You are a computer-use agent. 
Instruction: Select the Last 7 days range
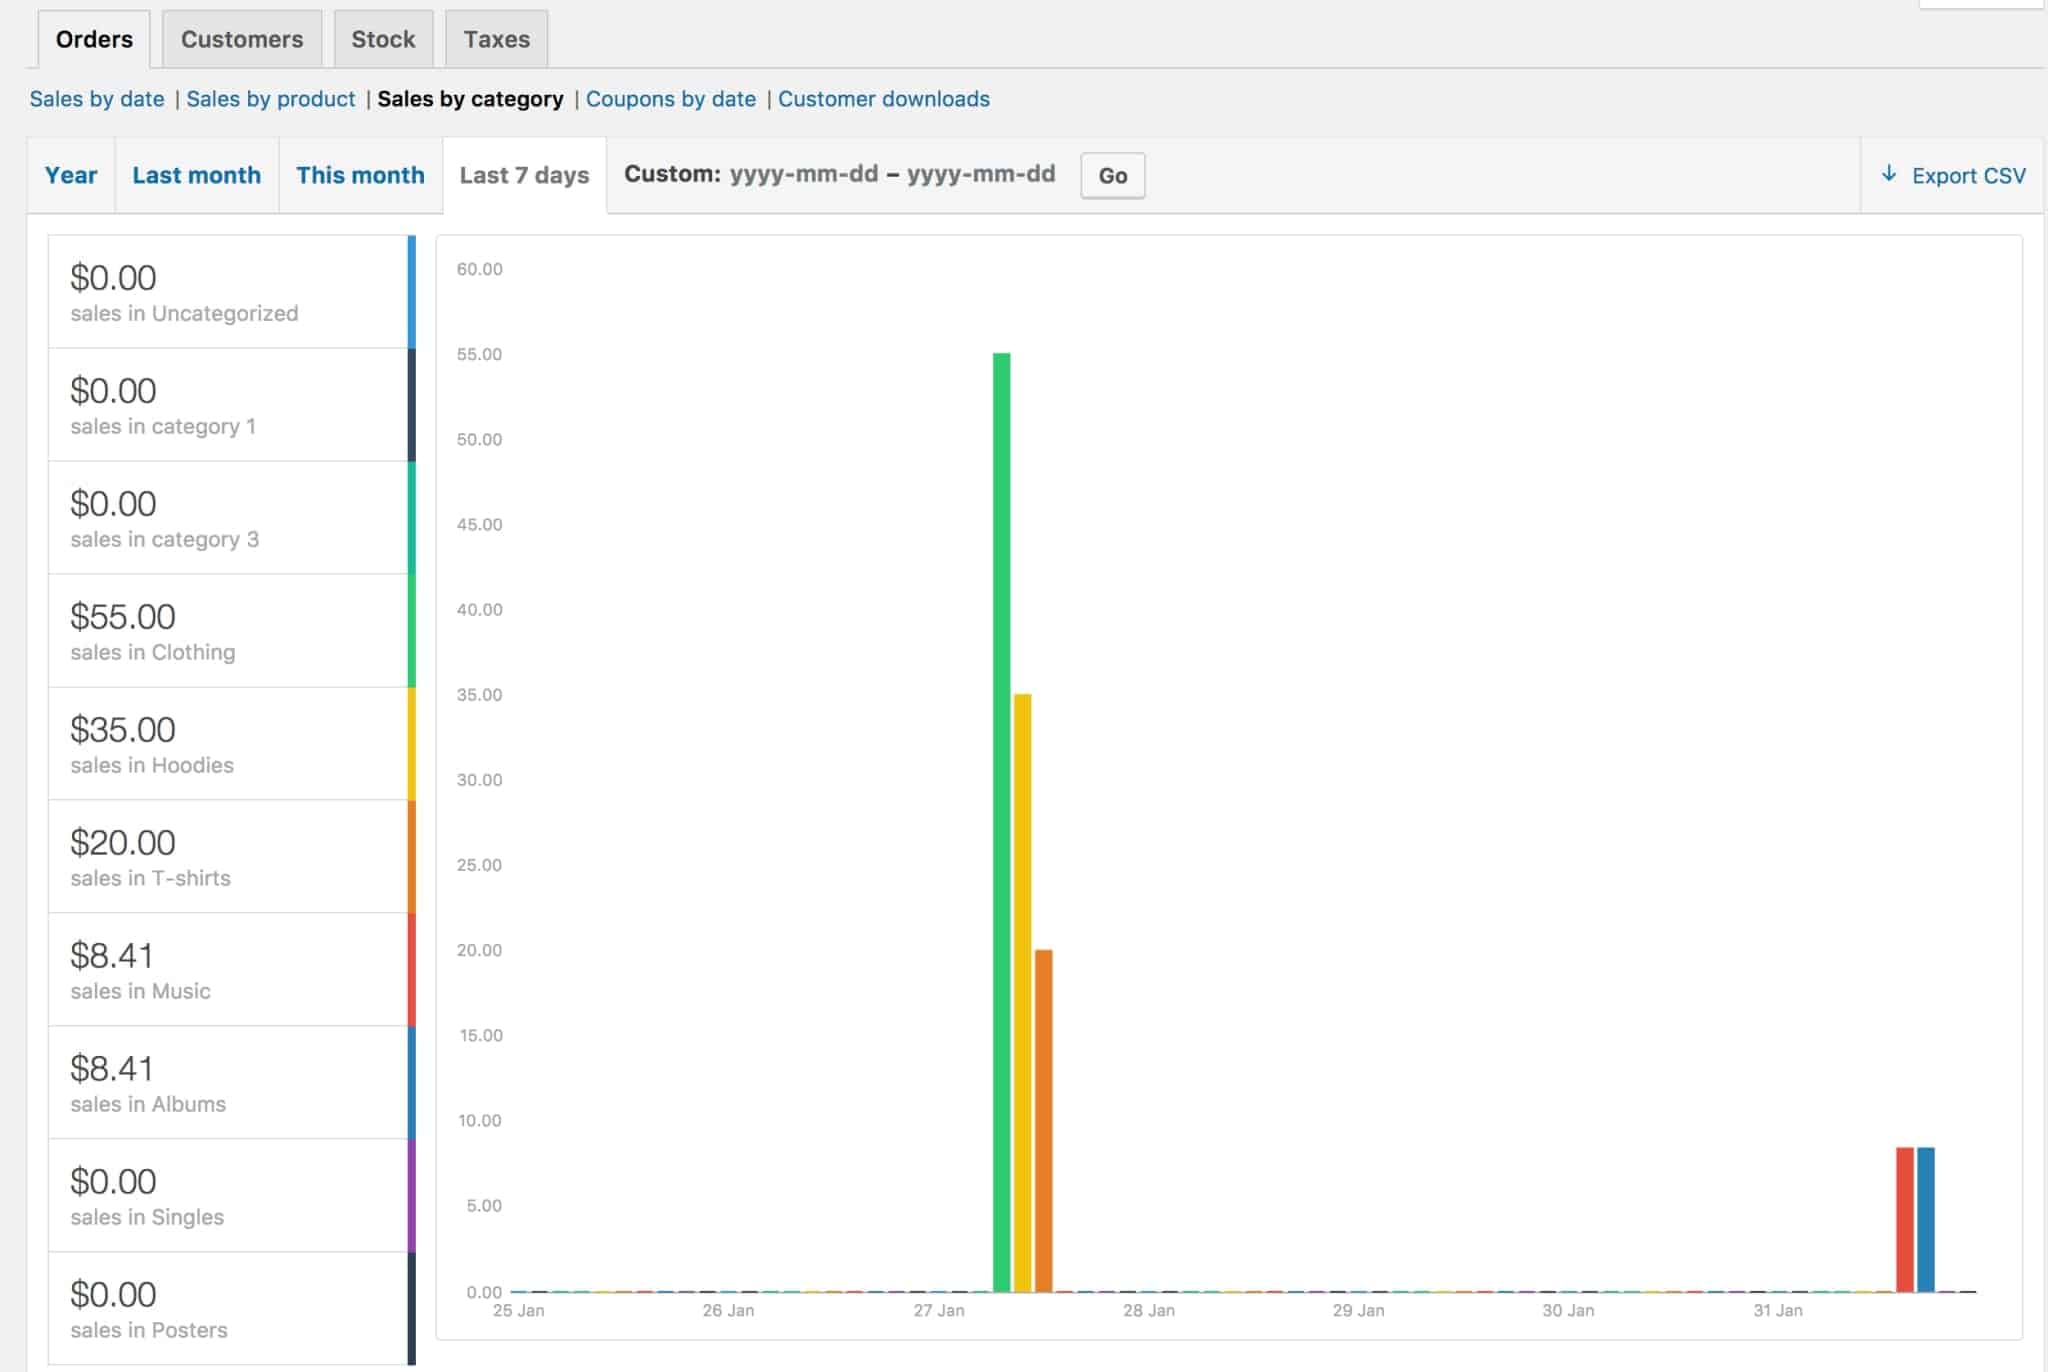tap(524, 174)
